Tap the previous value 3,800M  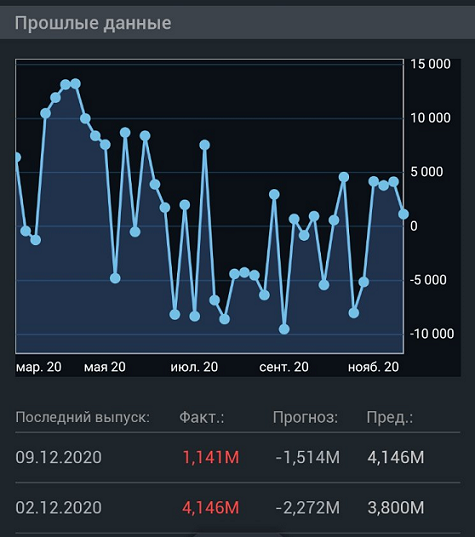click(396, 508)
